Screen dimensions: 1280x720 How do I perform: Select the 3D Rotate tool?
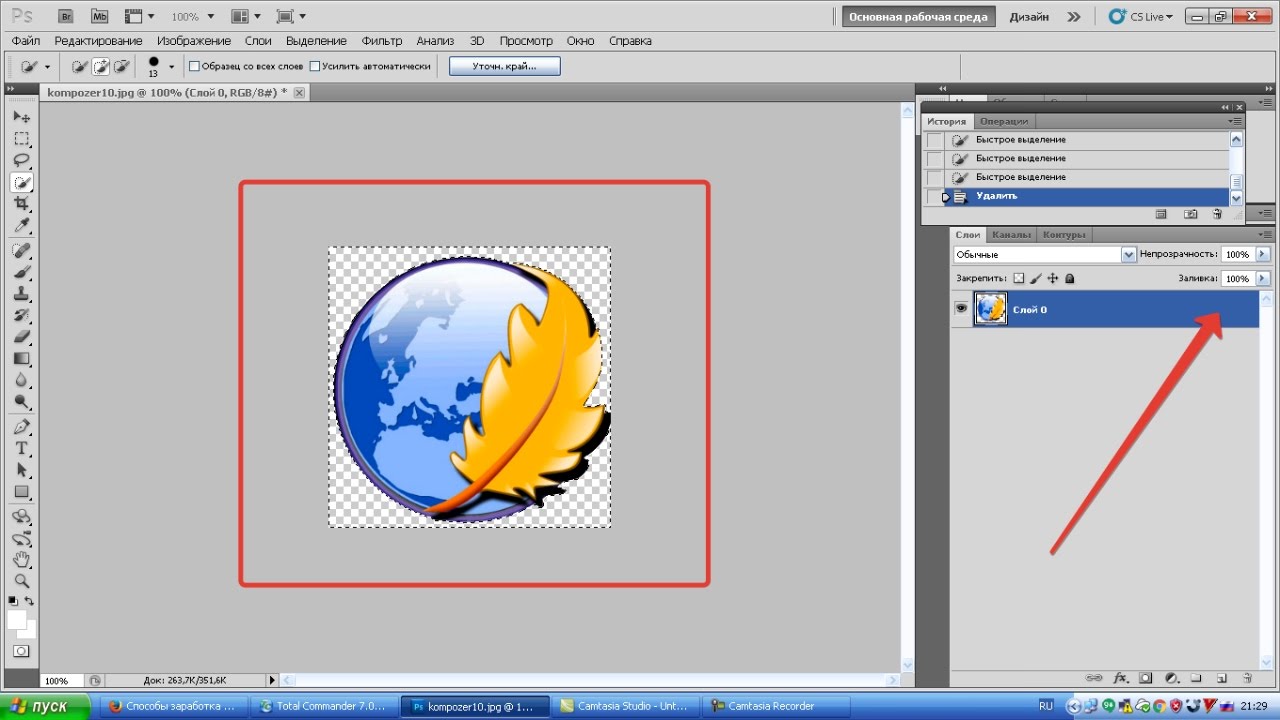(x=21, y=517)
